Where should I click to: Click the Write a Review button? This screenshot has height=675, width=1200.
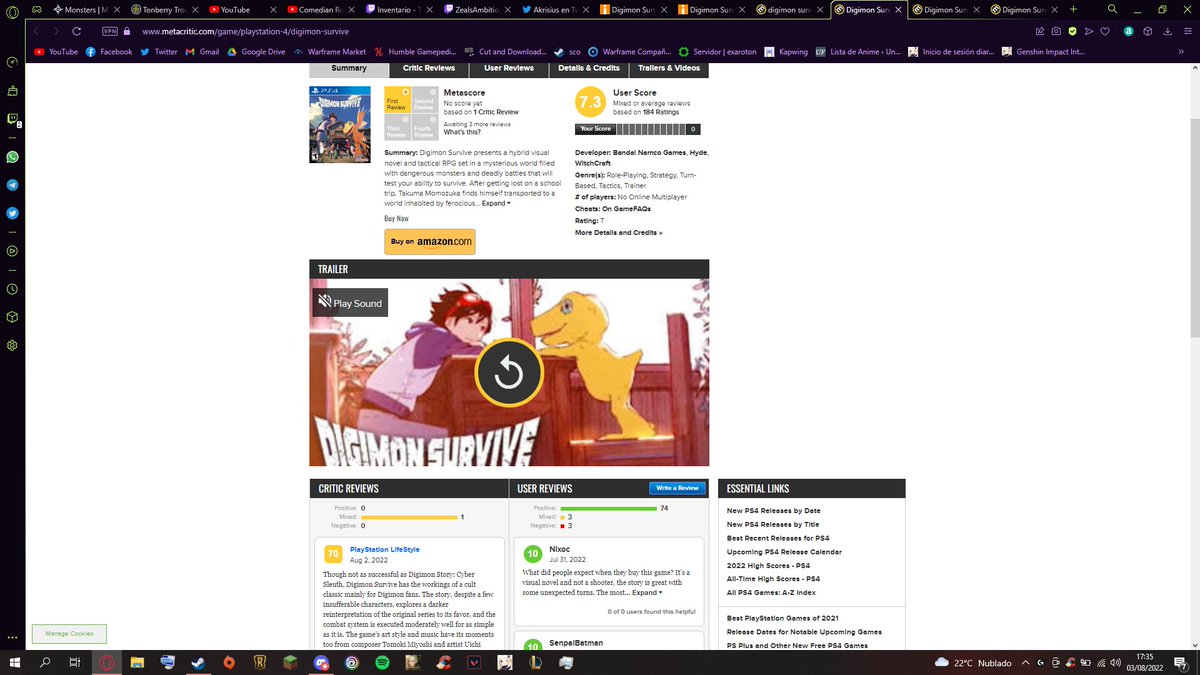[677, 488]
